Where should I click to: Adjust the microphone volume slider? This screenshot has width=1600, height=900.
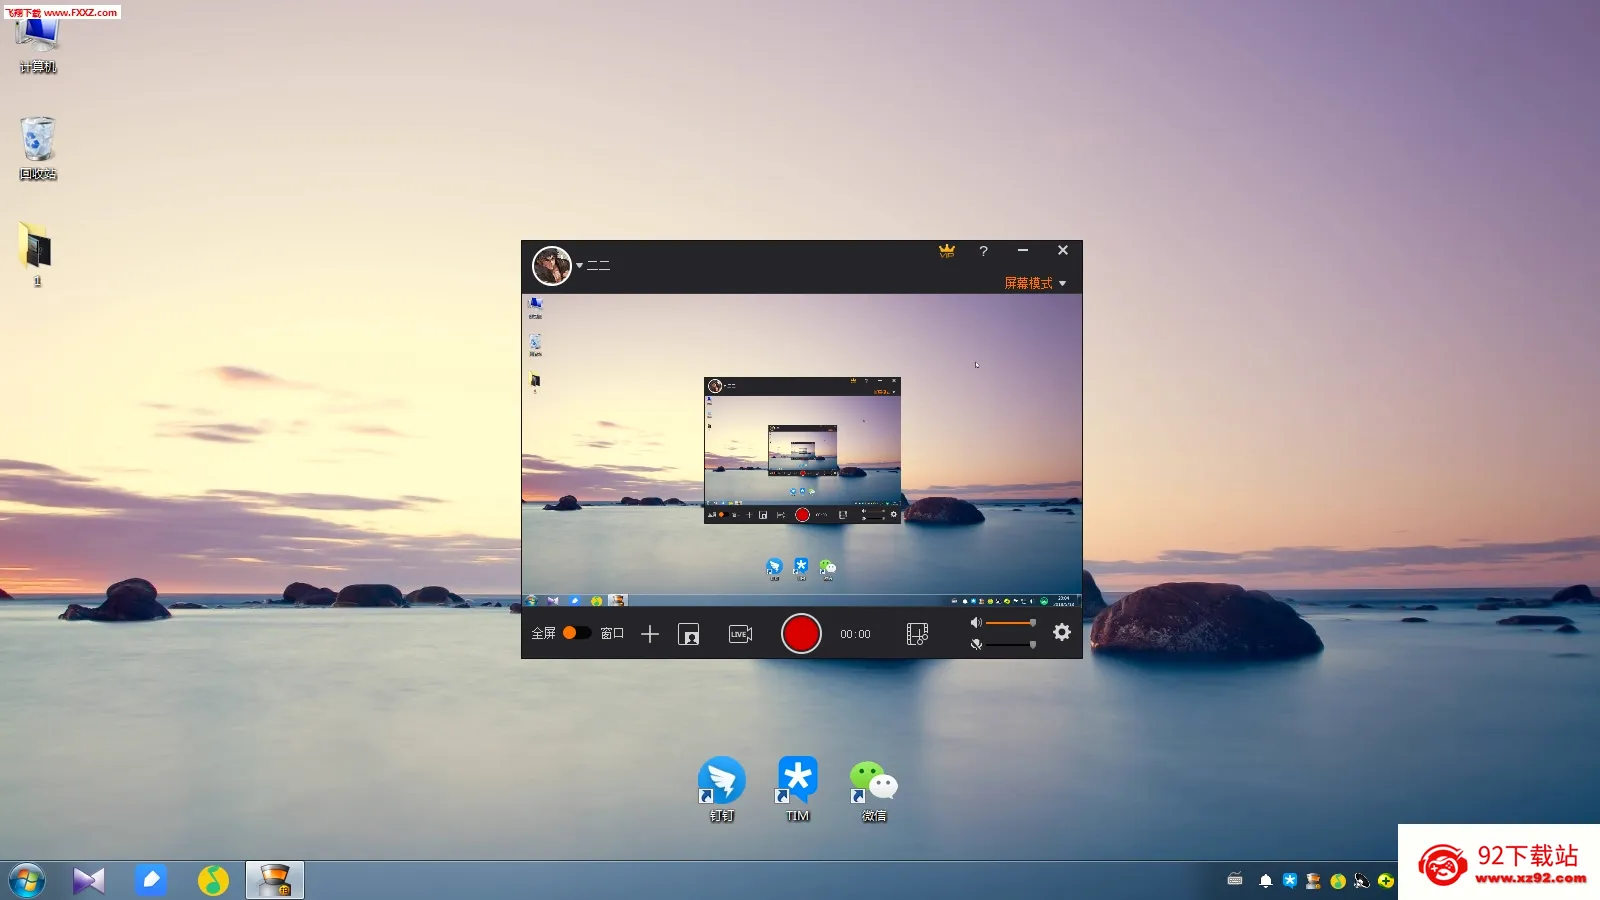tap(1011, 644)
